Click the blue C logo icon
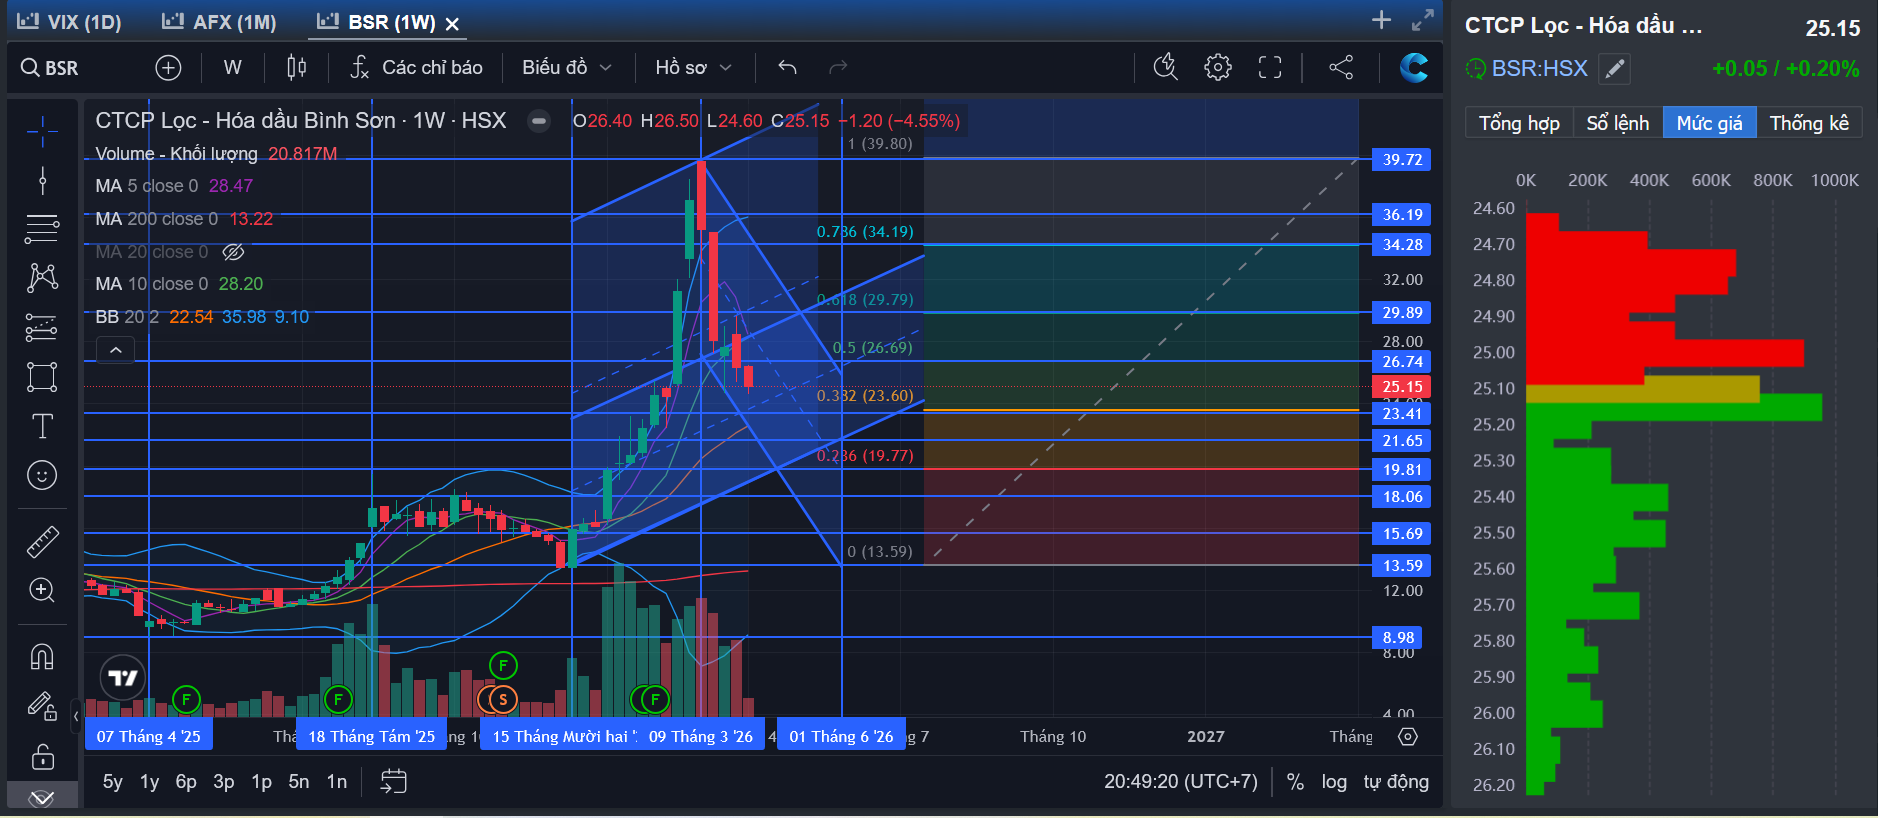 point(1414,67)
